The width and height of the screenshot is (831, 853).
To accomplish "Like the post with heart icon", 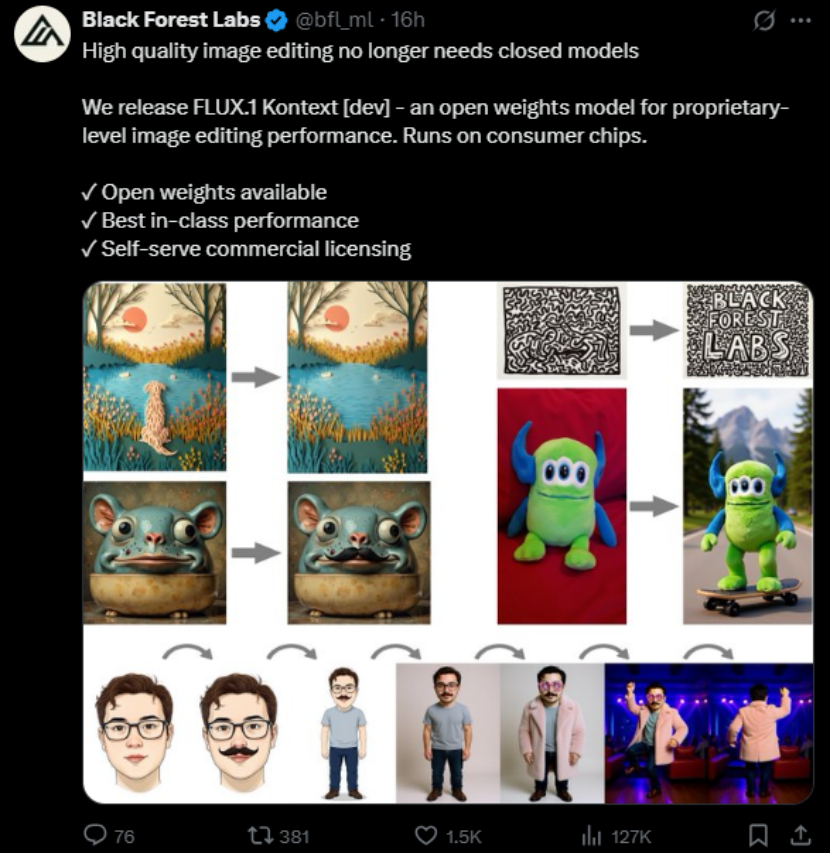I will coord(425,835).
